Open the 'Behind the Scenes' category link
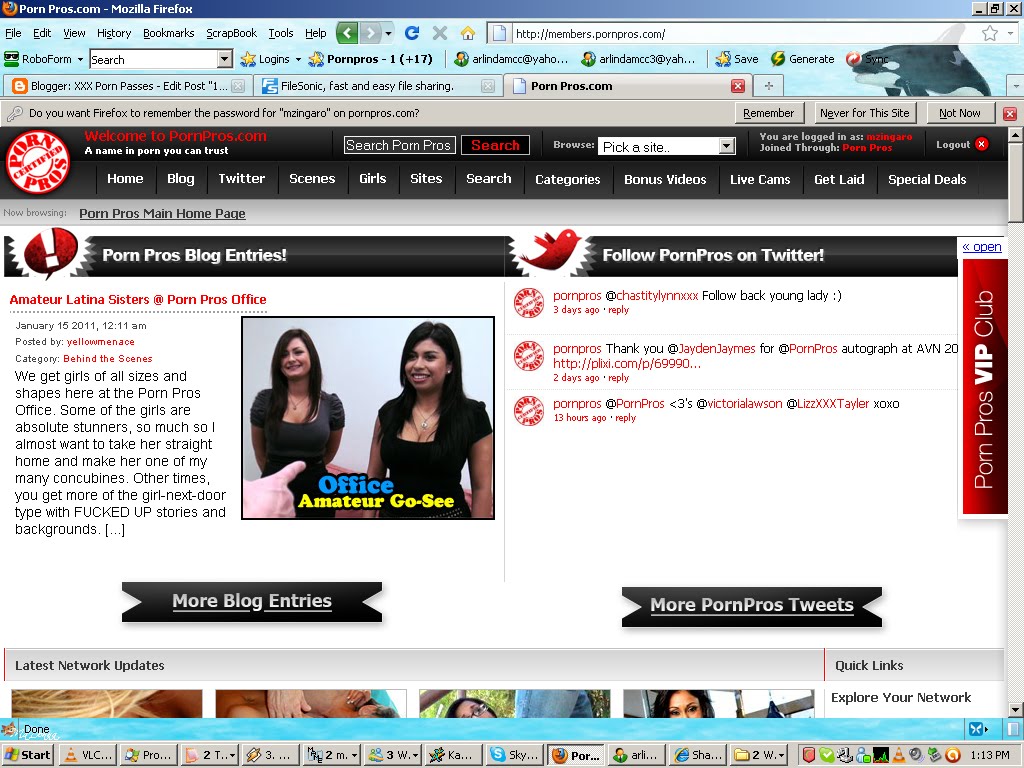Image resolution: width=1024 pixels, height=768 pixels. 108,359
